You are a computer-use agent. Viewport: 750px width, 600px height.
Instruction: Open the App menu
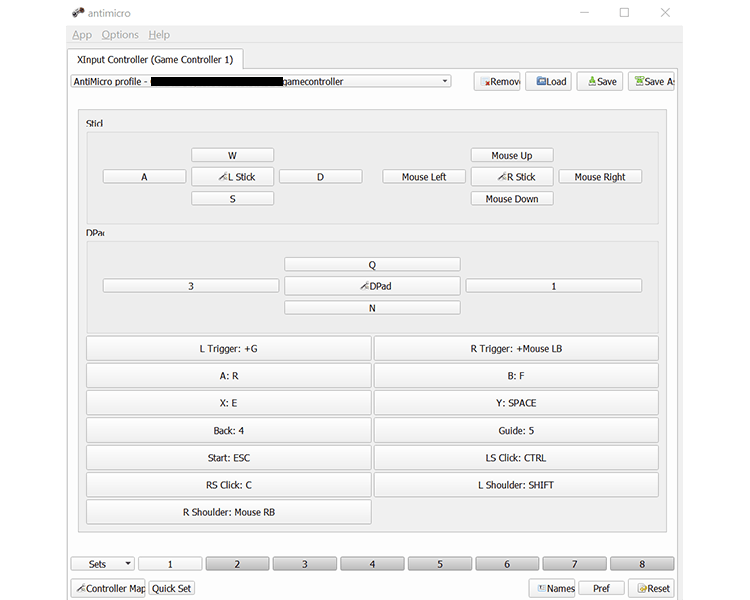(x=82, y=35)
